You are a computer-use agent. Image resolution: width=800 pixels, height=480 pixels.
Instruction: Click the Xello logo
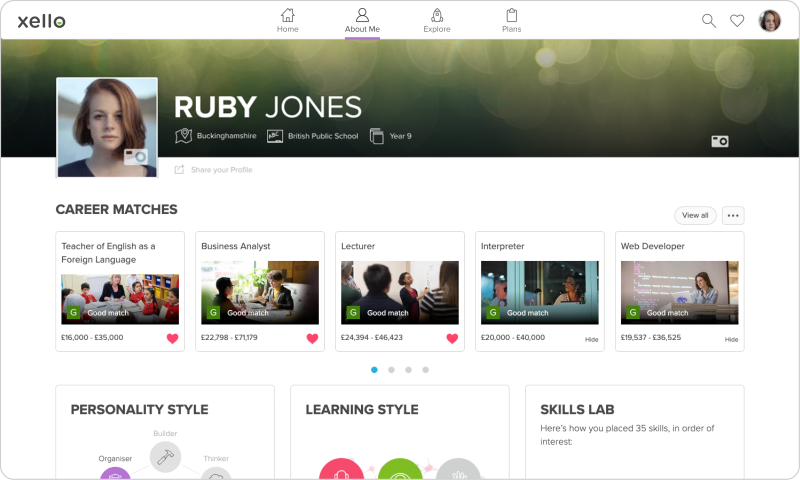(41, 21)
